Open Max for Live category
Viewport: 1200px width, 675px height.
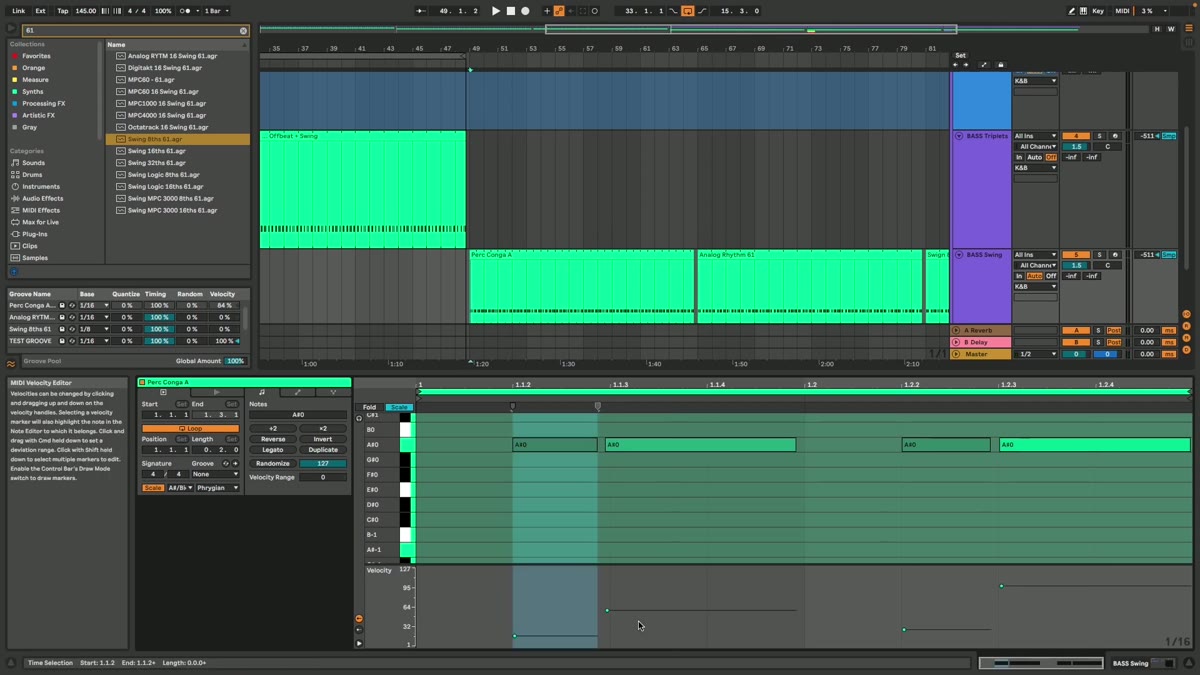tap(41, 222)
